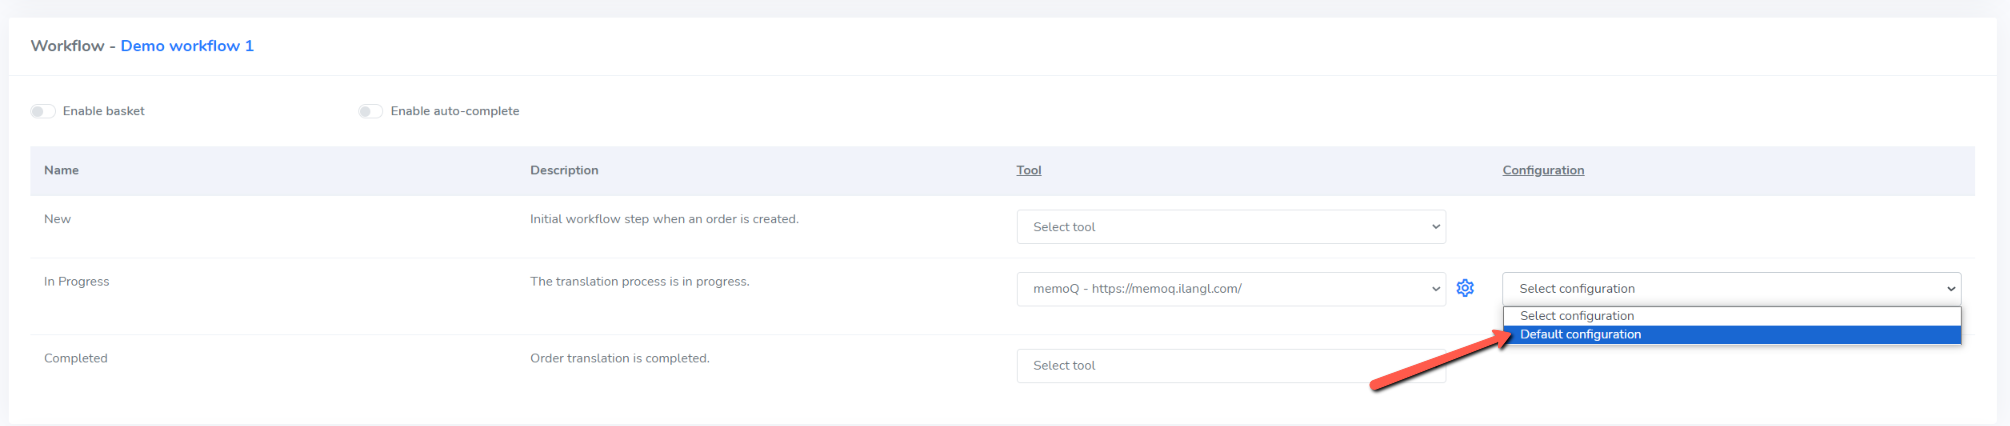Open memoQ tool settings gear icon
The image size is (2010, 426).
pos(1465,288)
